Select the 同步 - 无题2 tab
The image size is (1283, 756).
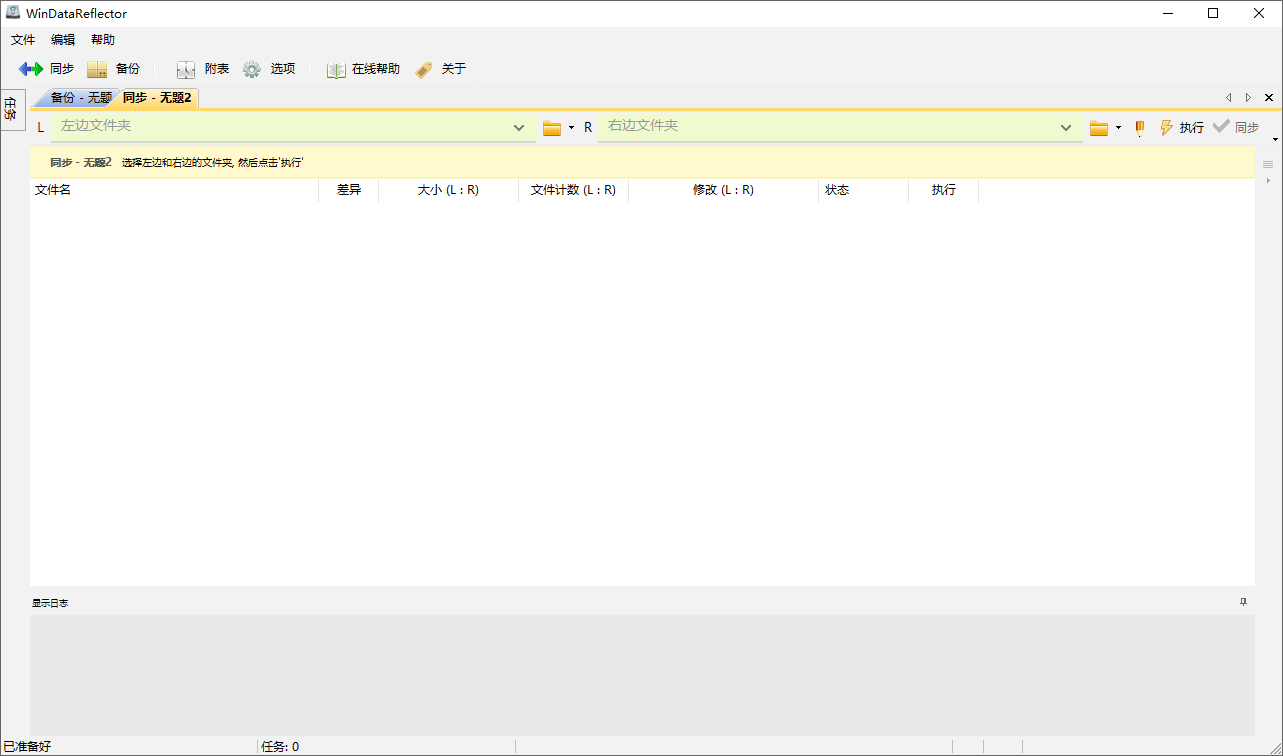(157, 98)
